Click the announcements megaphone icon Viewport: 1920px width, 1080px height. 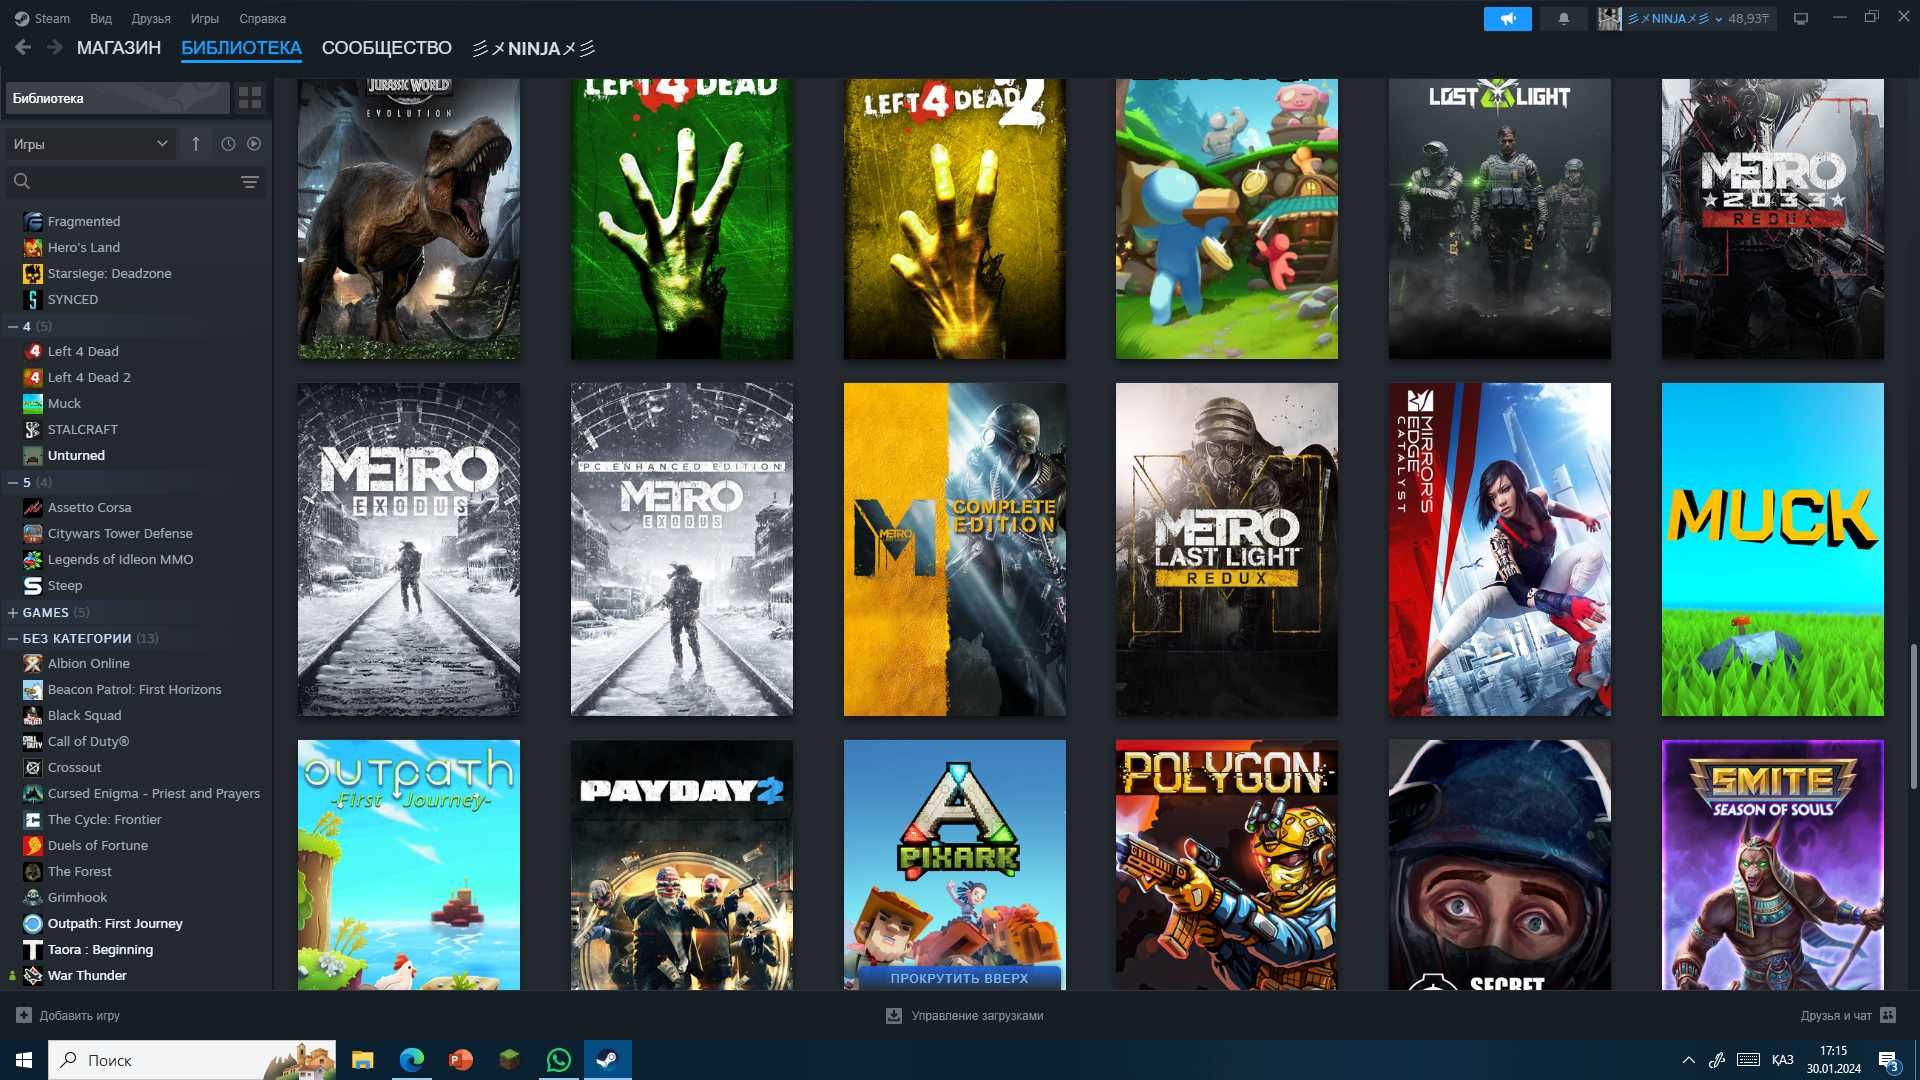click(1507, 18)
